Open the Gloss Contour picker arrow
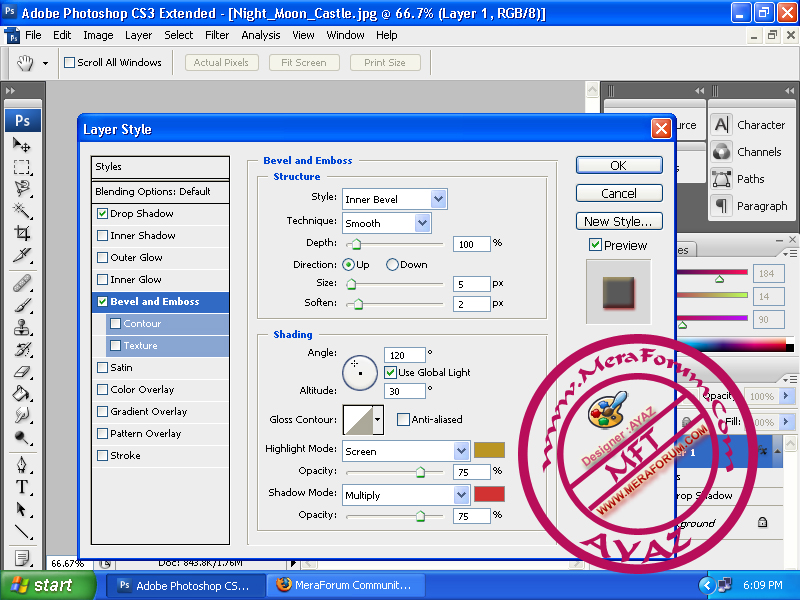This screenshot has width=800, height=600. pos(378,419)
